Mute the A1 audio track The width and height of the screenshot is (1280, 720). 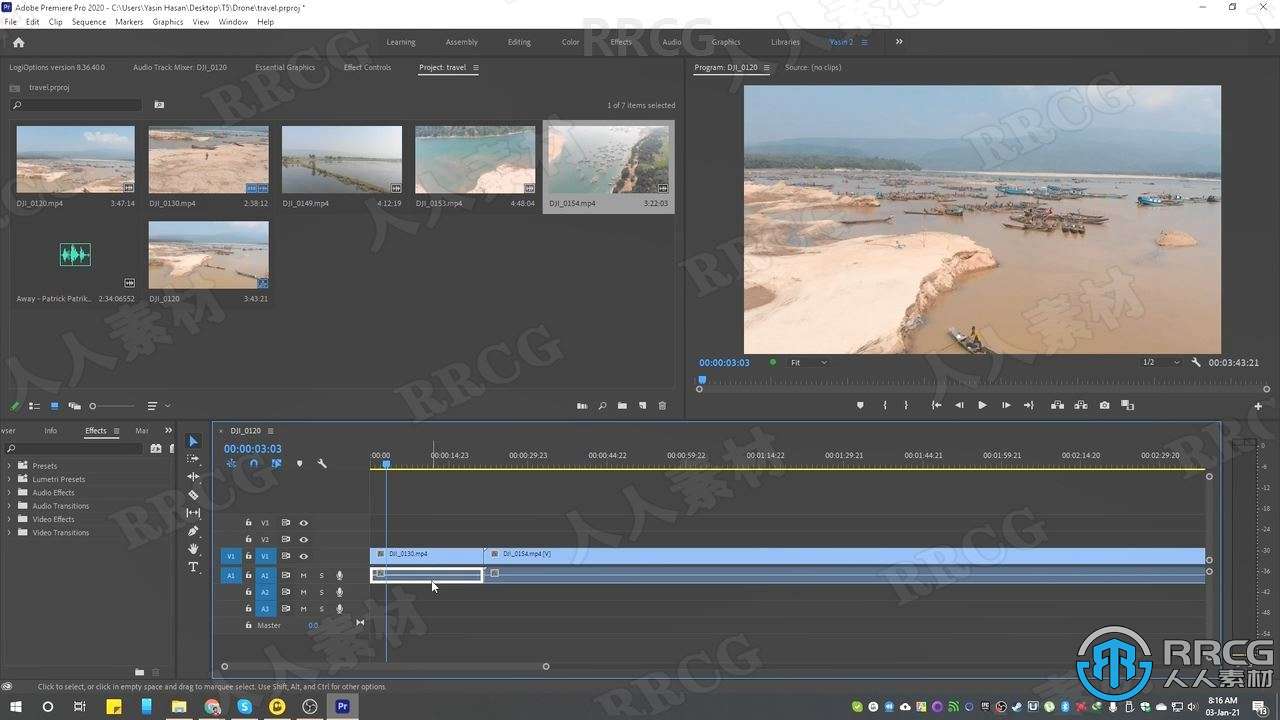point(303,575)
